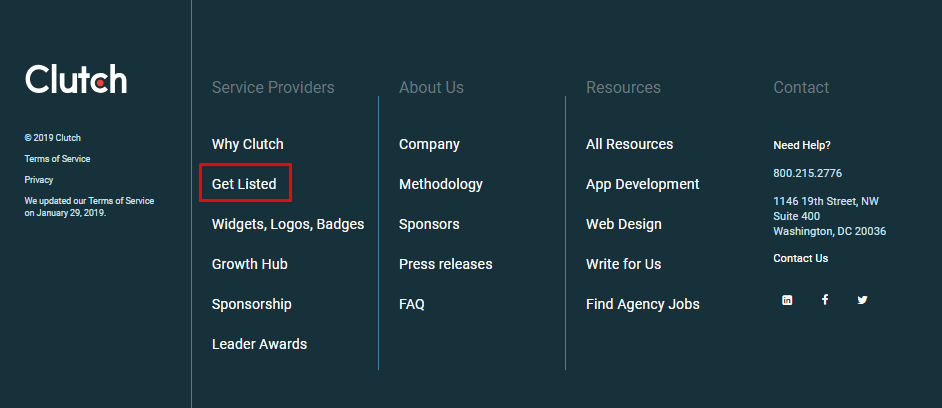Image resolution: width=942 pixels, height=408 pixels.
Task: Visit the Growth Hub link
Action: pyautogui.click(x=249, y=264)
